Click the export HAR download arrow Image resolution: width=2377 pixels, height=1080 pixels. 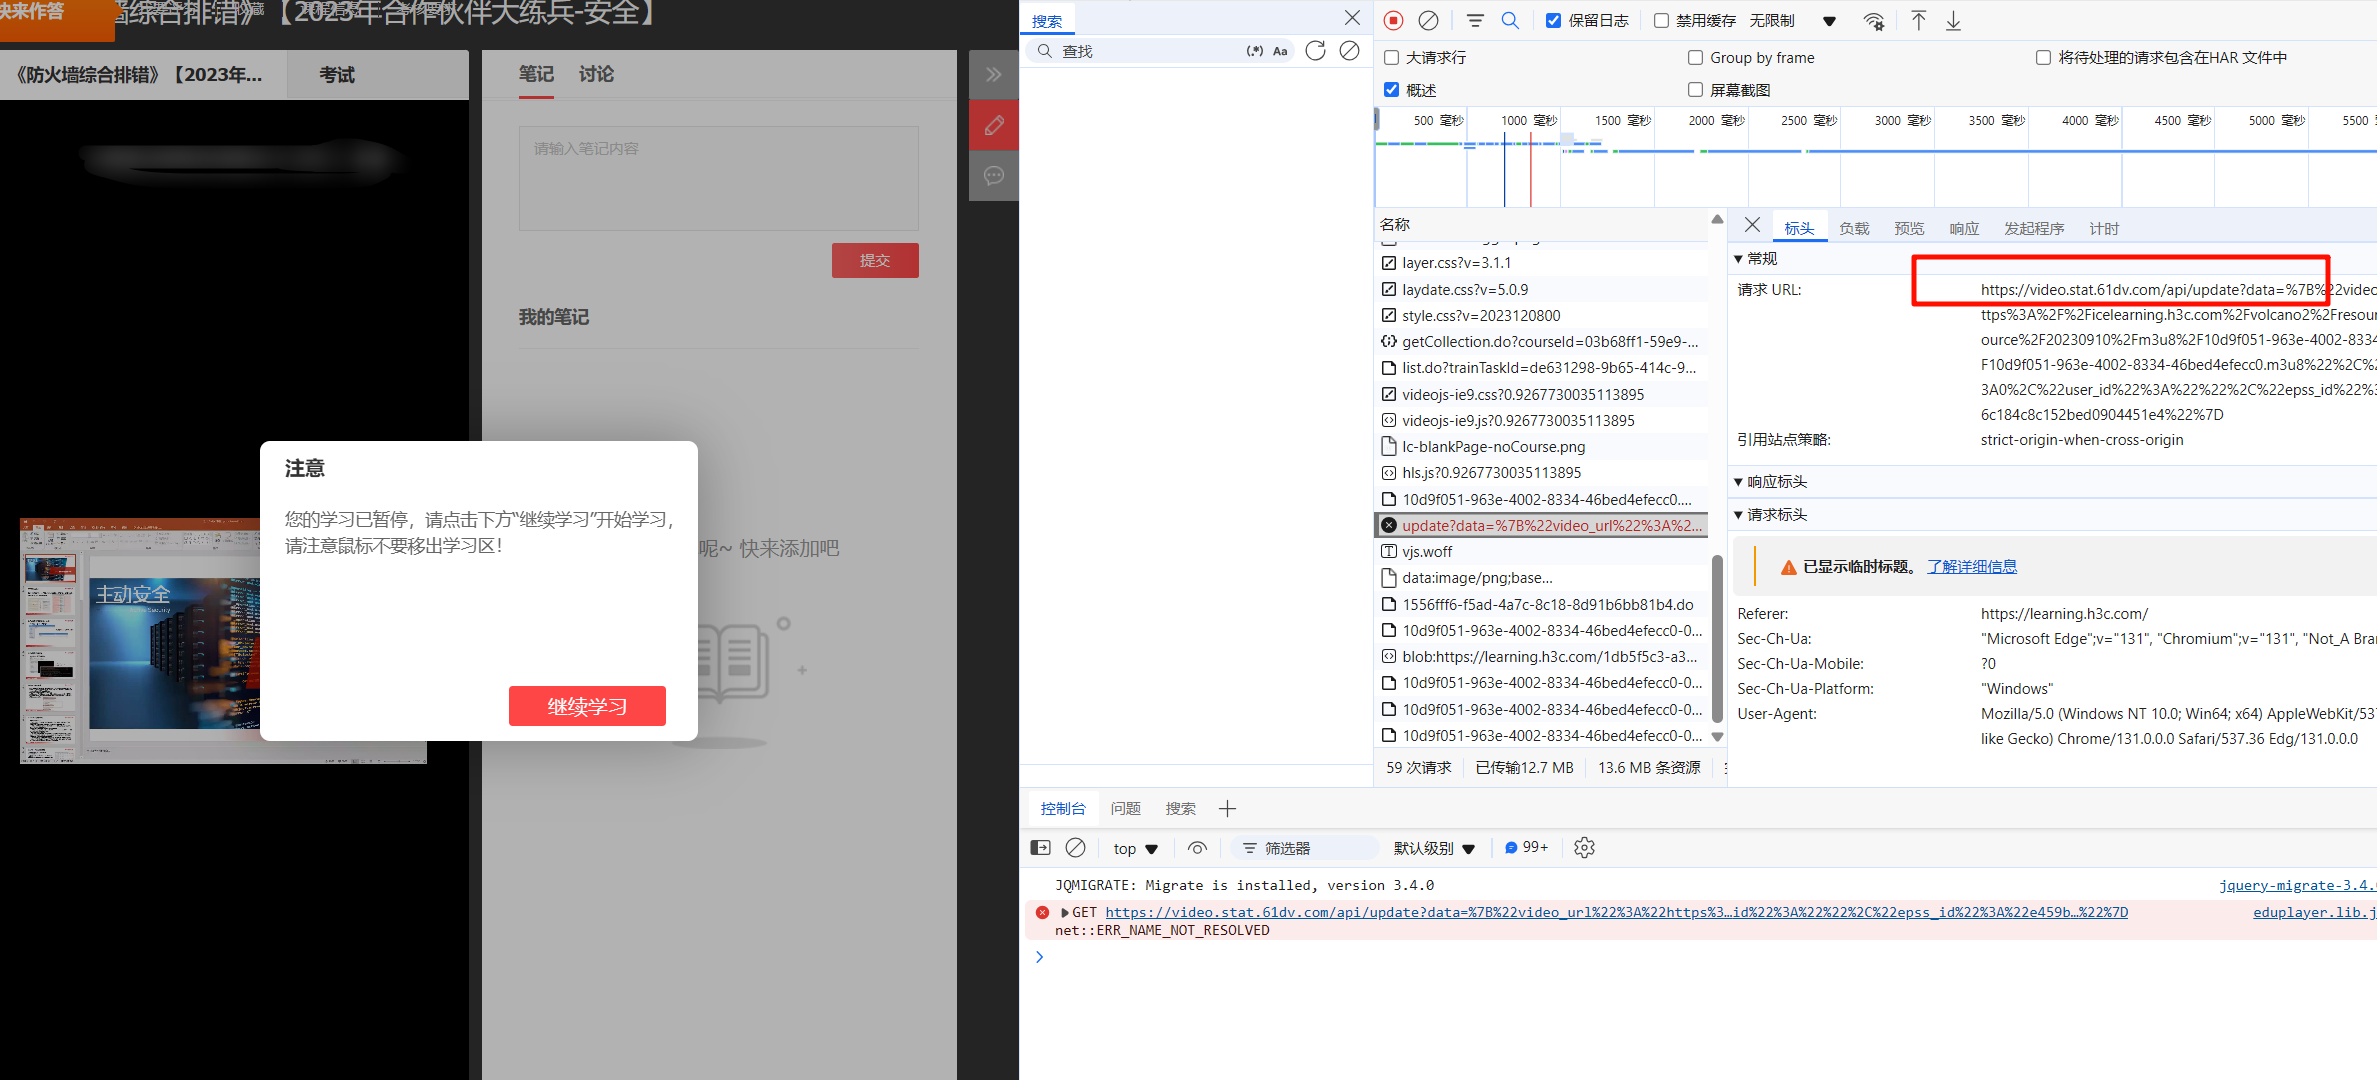(x=1953, y=20)
